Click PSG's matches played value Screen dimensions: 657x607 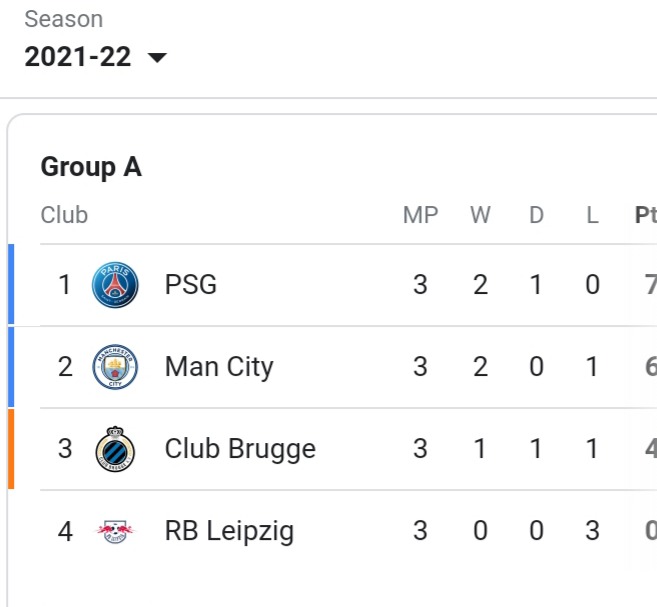[420, 285]
